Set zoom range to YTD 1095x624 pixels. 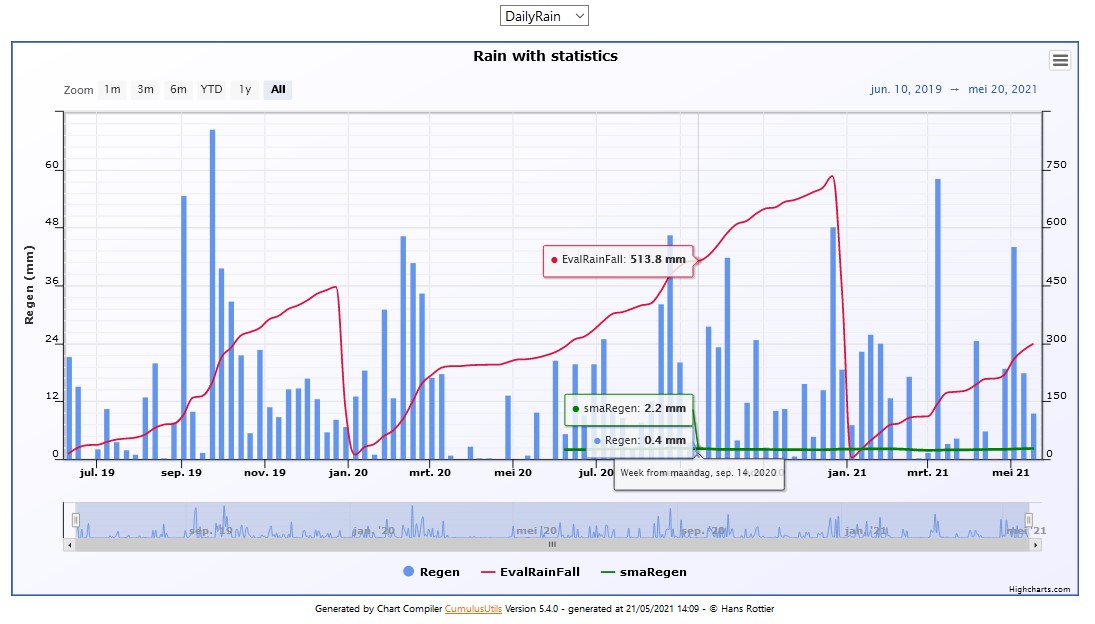[211, 90]
